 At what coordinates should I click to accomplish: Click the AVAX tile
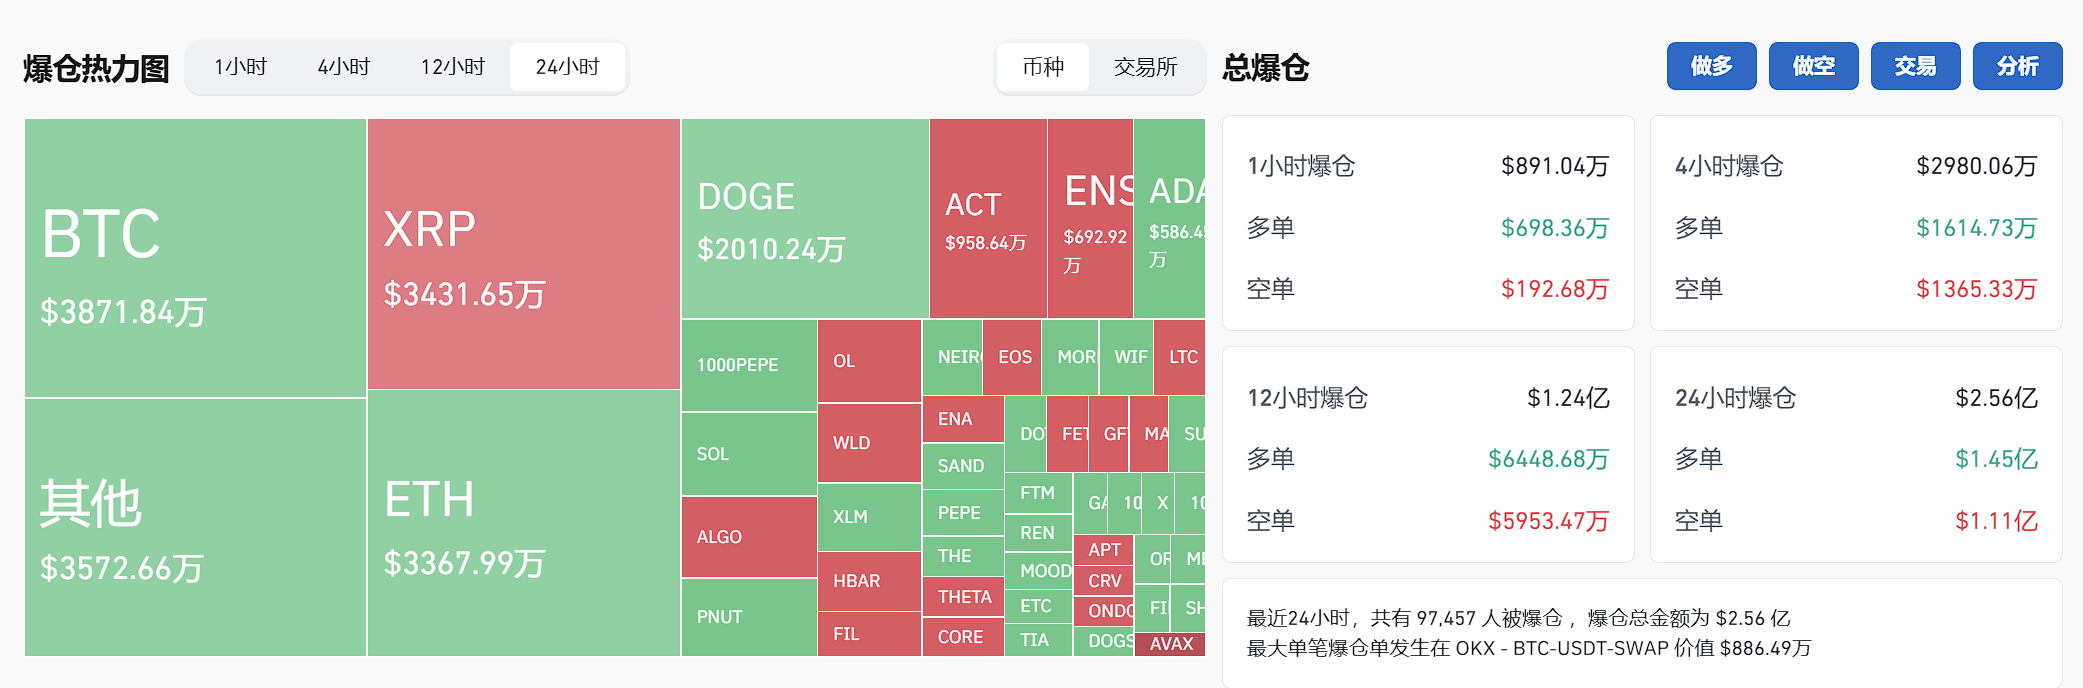pyautogui.click(x=1170, y=644)
